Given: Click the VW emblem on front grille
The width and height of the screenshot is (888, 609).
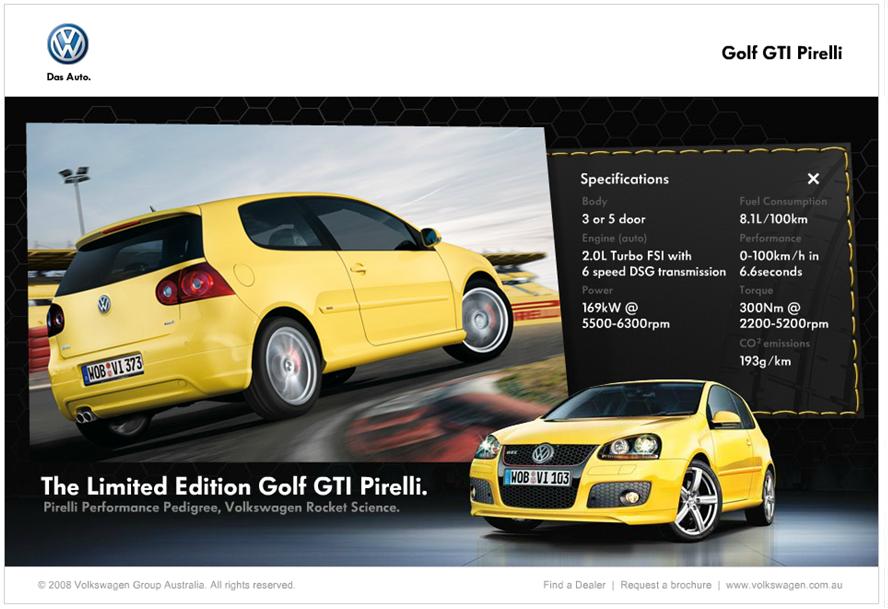Looking at the screenshot, I should tap(542, 454).
